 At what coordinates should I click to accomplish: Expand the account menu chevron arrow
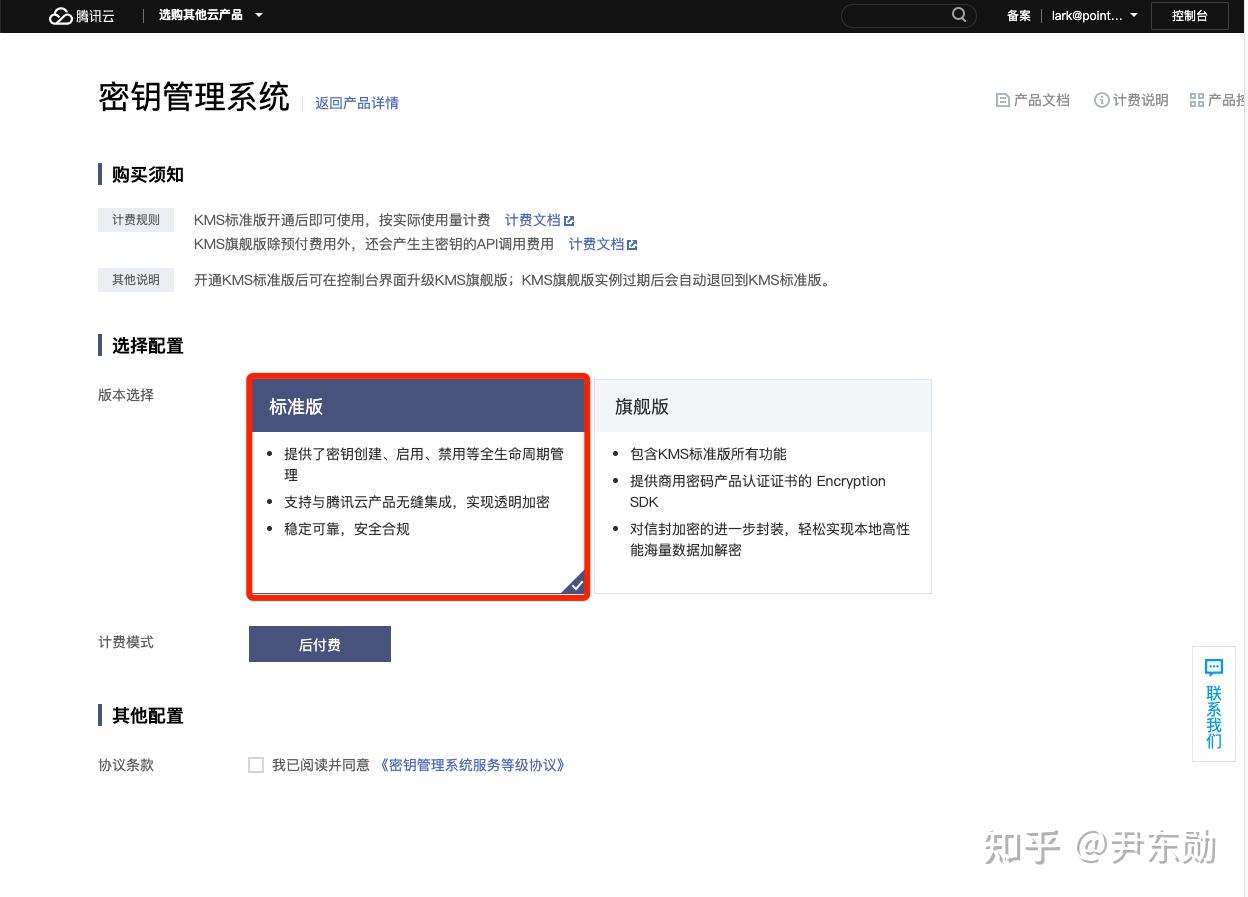tap(1132, 16)
